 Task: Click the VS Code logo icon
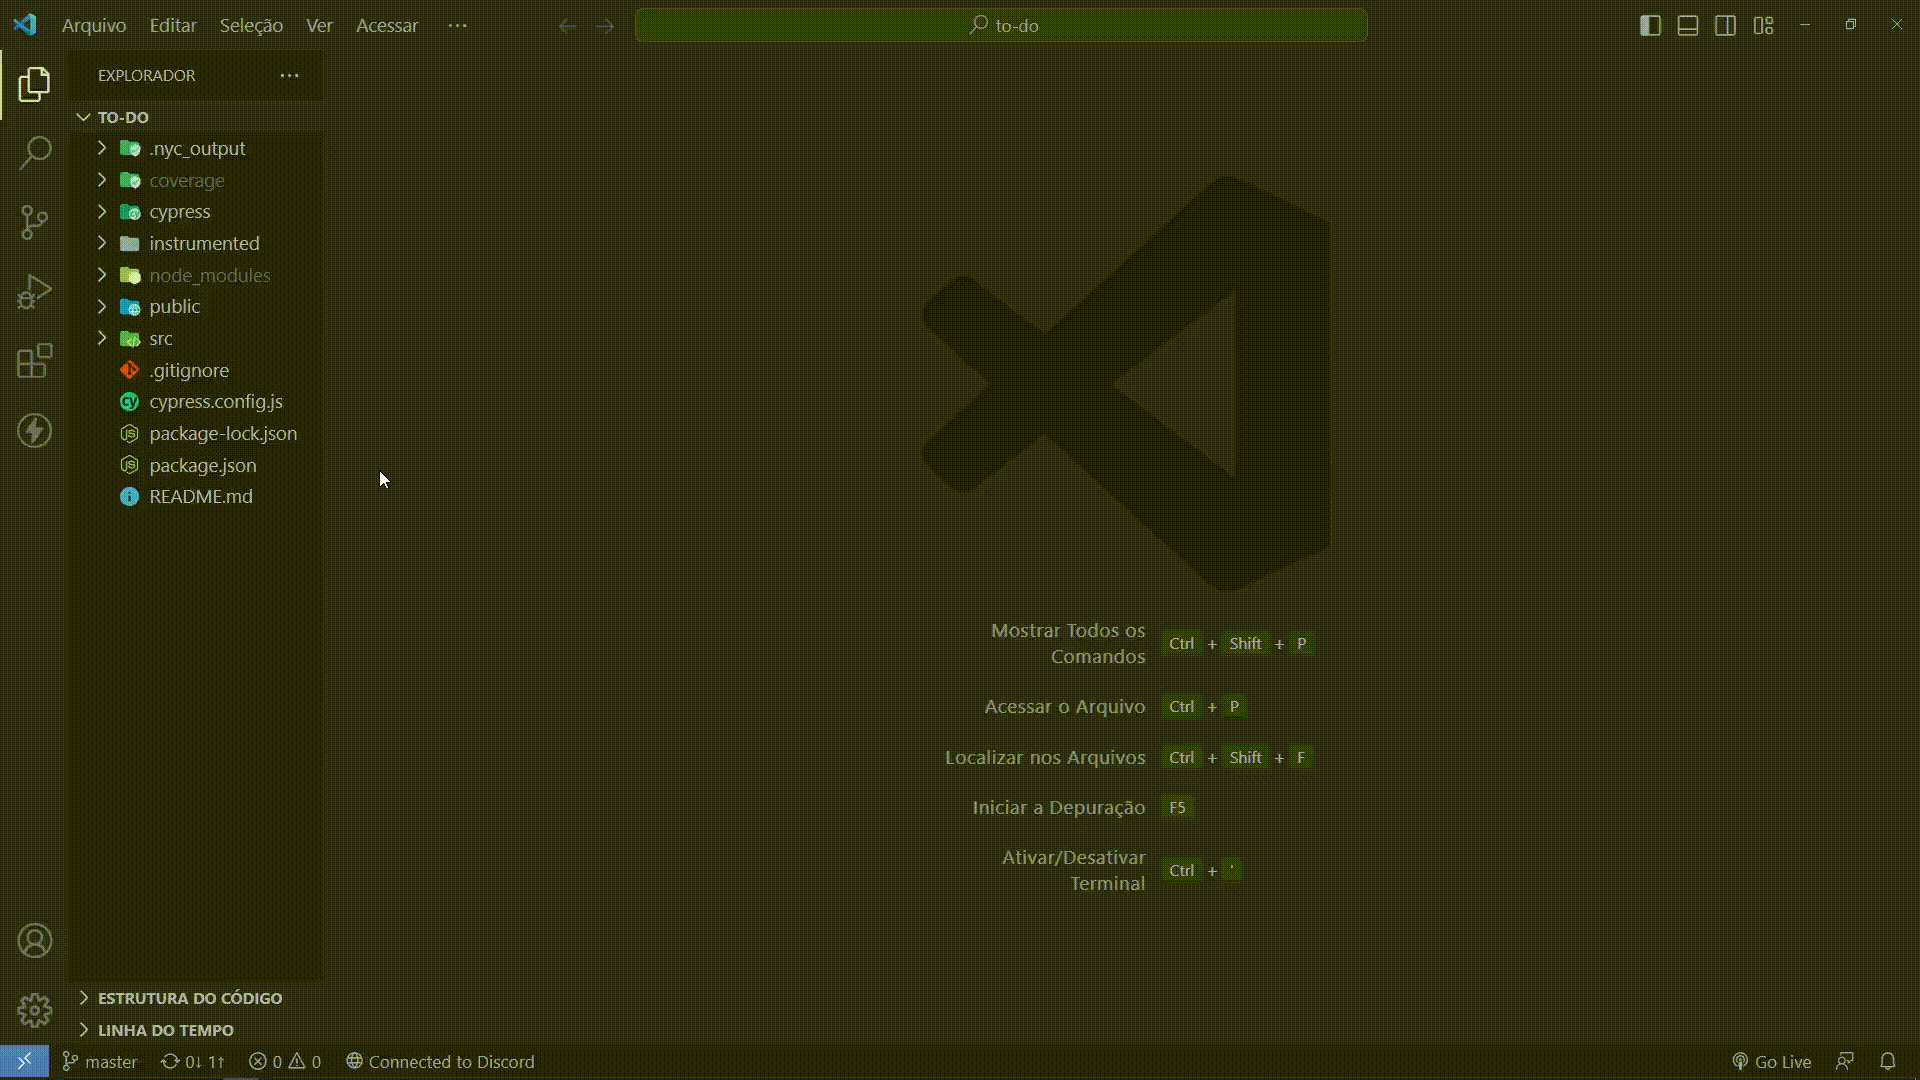point(25,25)
